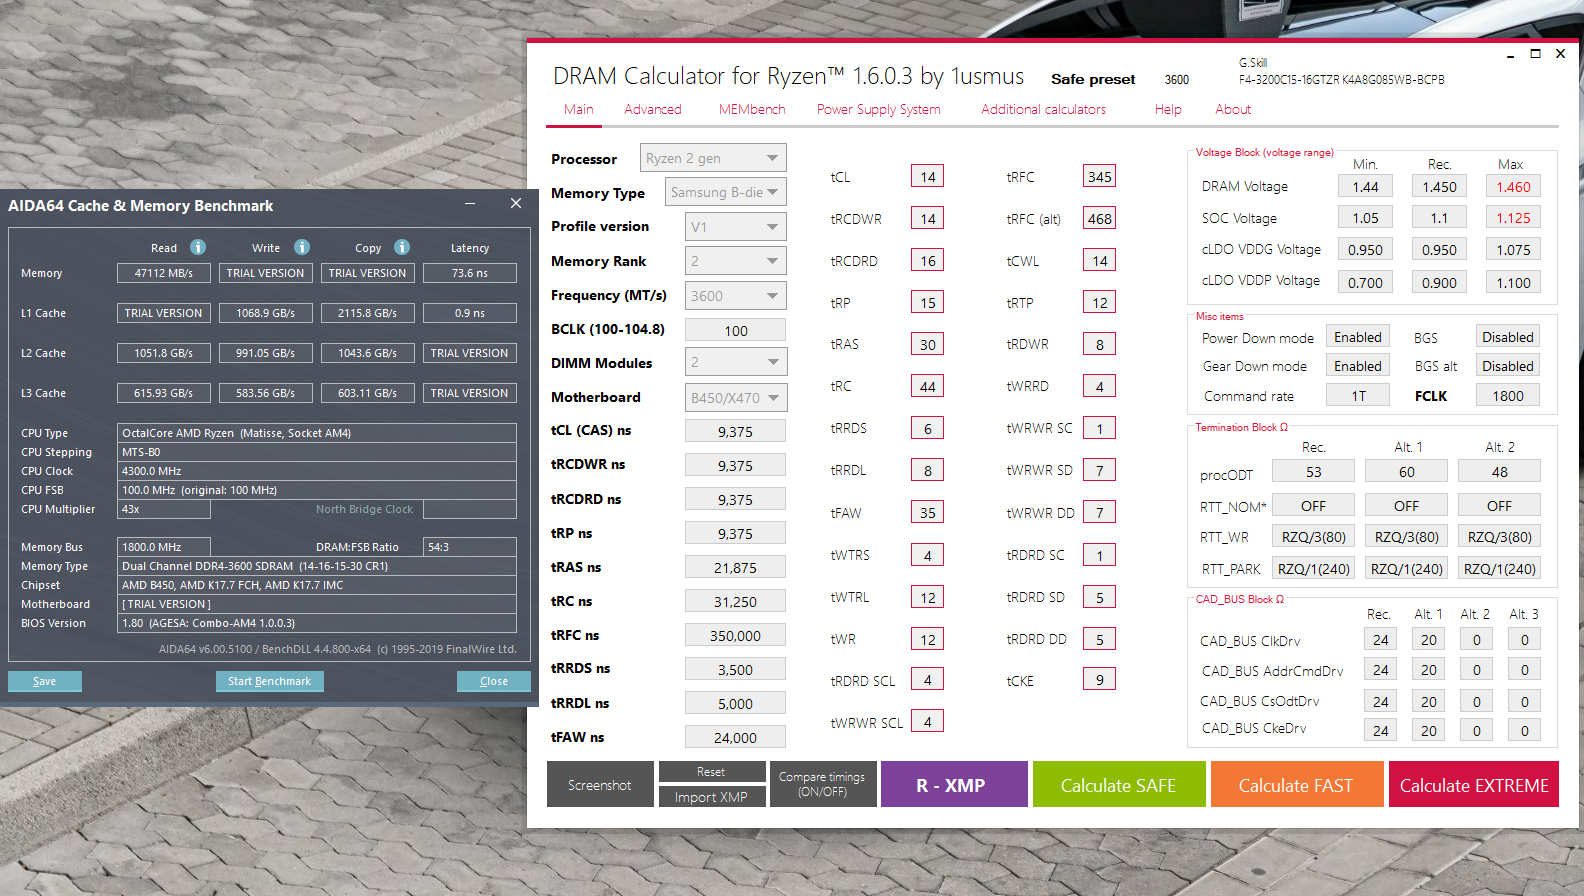Click the Gear Down mode Enabled value
The image size is (1584, 896).
click(1358, 366)
